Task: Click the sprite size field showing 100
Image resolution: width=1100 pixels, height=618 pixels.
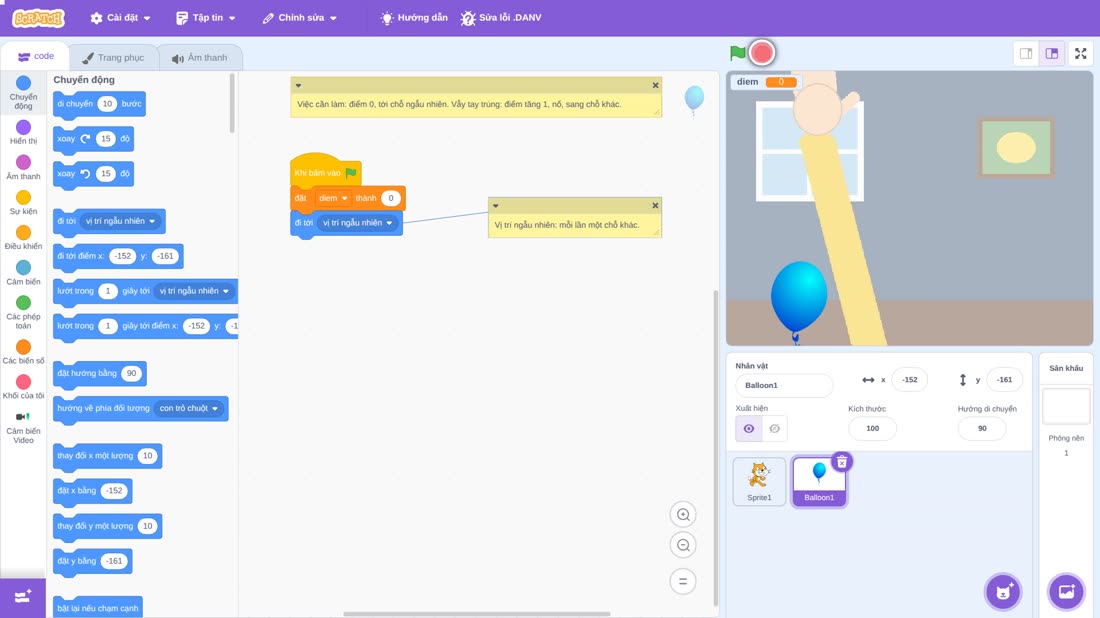Action: pyautogui.click(x=872, y=429)
